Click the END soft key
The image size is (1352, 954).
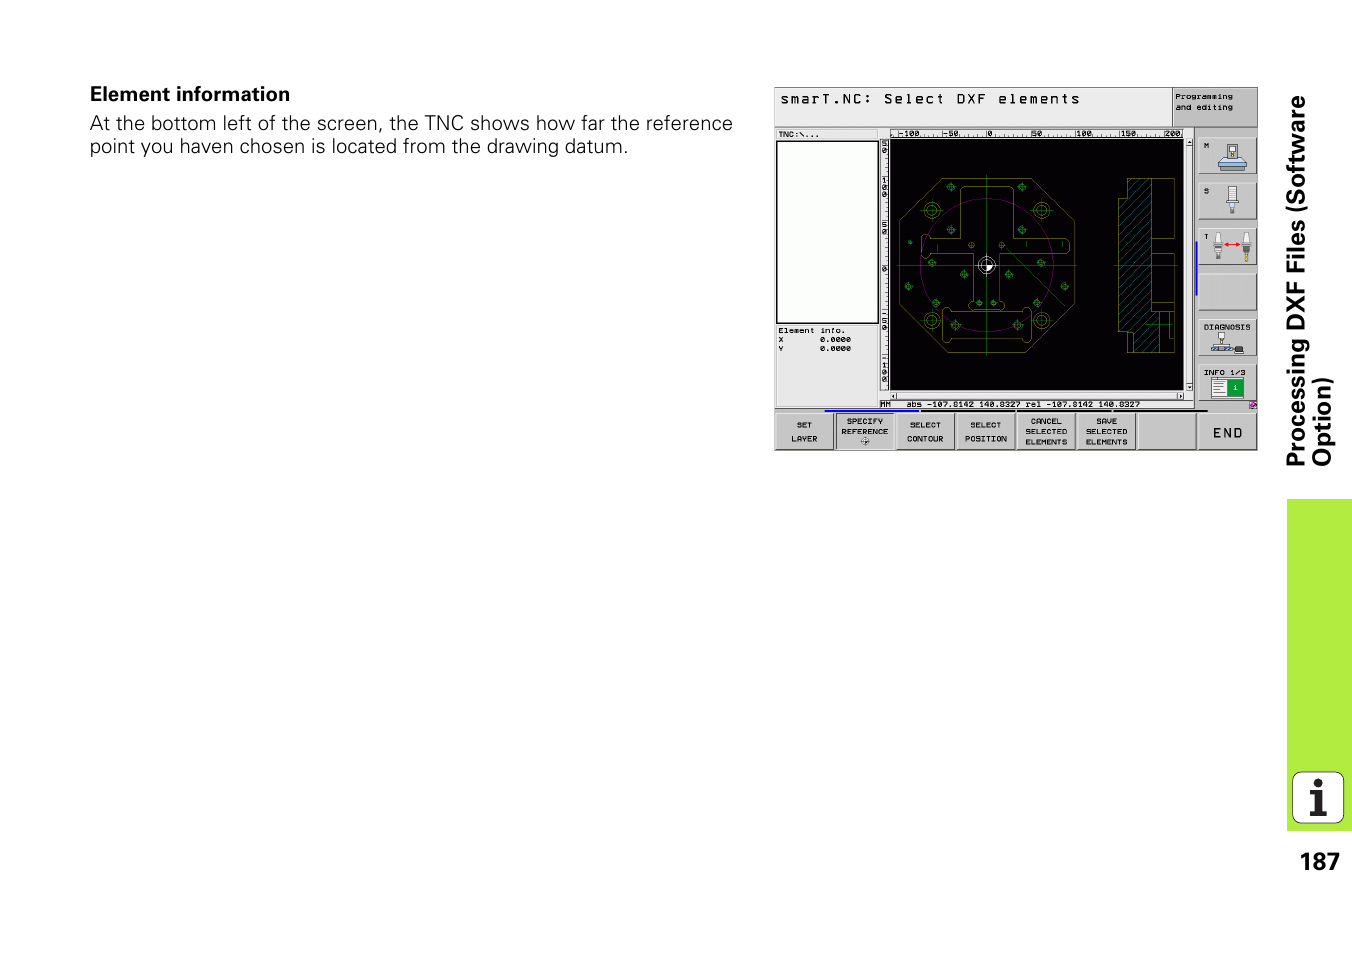(x=1228, y=432)
